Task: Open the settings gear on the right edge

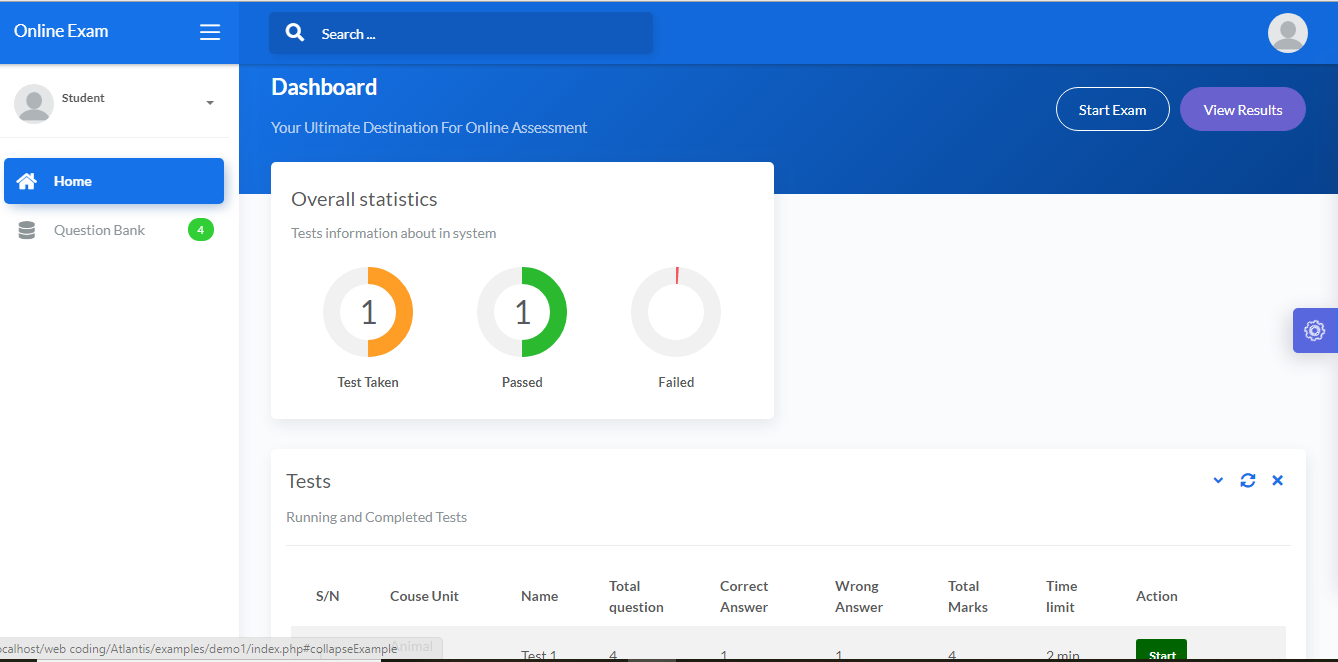Action: click(x=1314, y=330)
